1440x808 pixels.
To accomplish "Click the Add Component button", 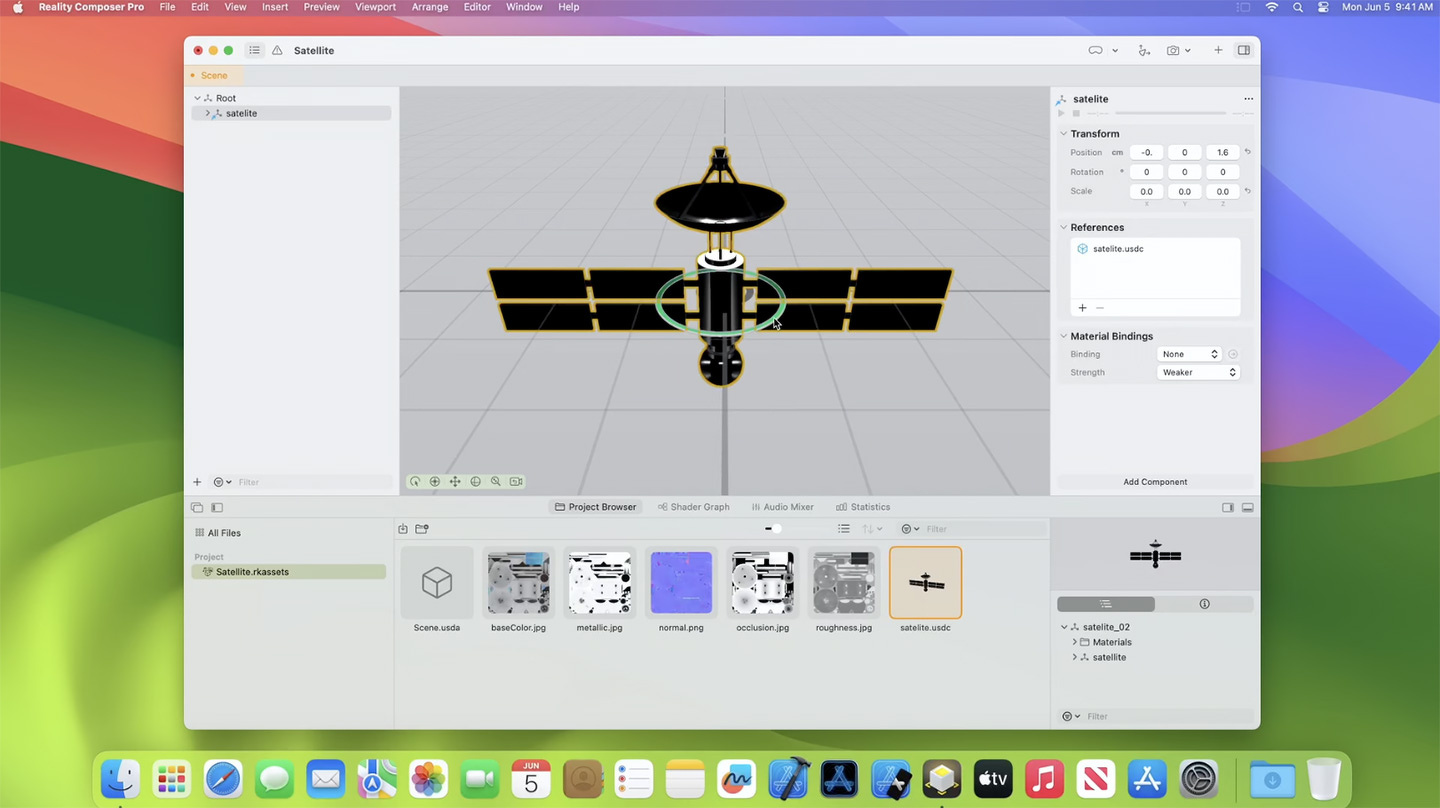I will (x=1155, y=482).
